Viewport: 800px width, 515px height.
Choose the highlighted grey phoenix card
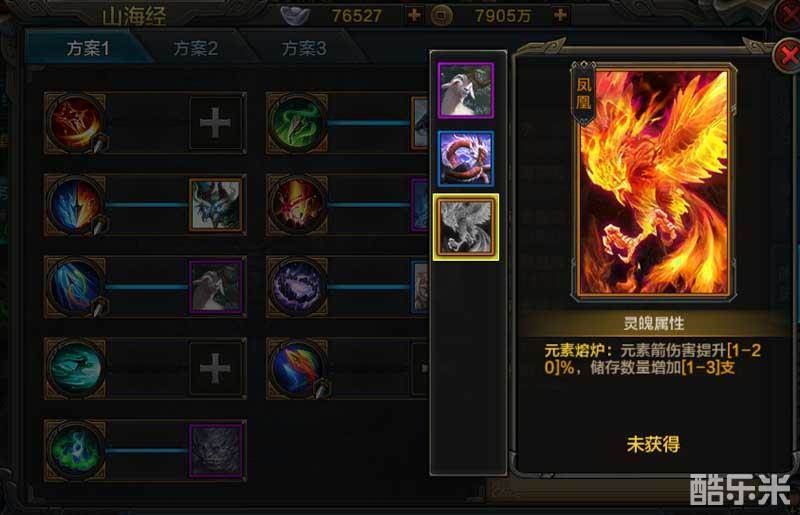coord(465,227)
